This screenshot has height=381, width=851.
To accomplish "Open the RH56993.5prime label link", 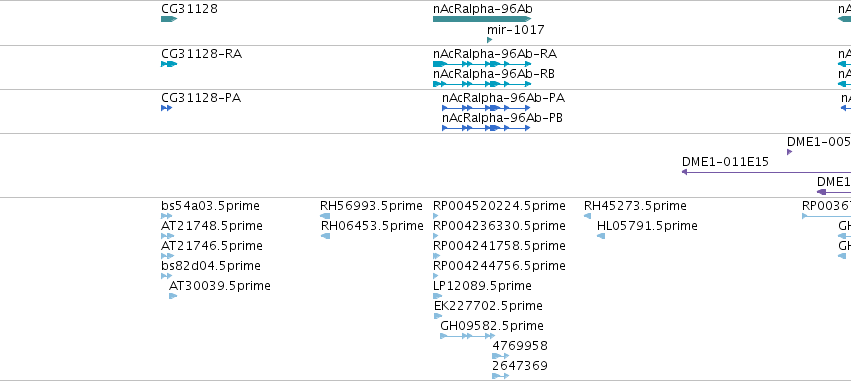I will (371, 206).
